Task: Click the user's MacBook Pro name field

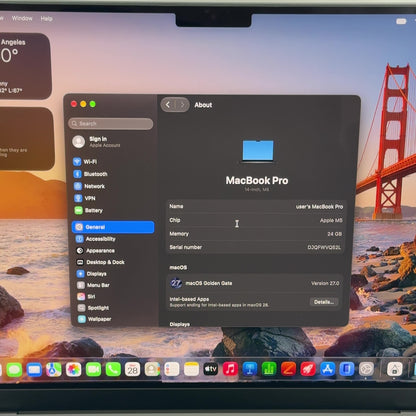Action: (x=256, y=207)
